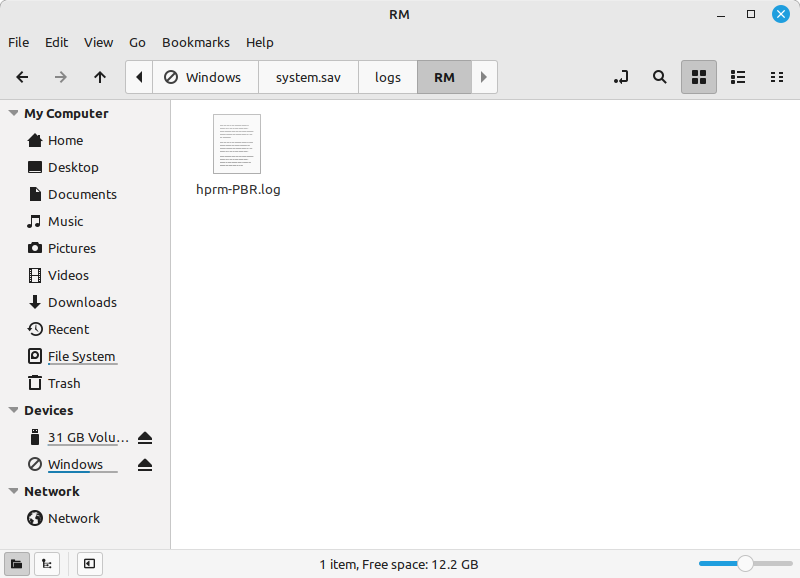800x578 pixels.
Task: Open the Bookmarks menu
Action: pyautogui.click(x=196, y=42)
